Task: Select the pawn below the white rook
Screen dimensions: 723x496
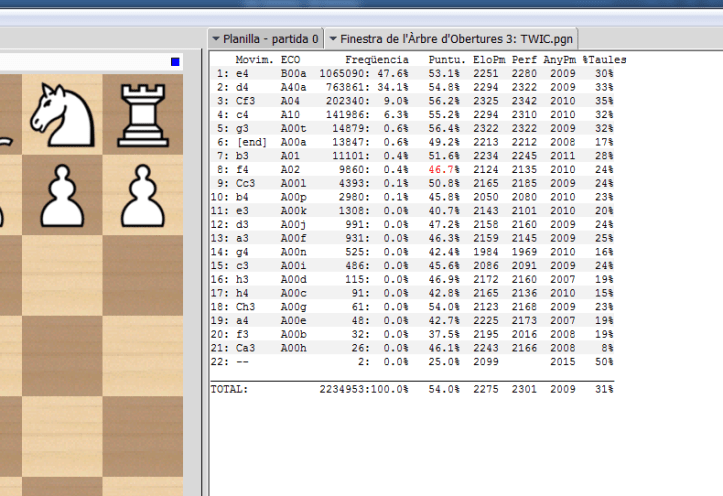Action: tap(143, 193)
